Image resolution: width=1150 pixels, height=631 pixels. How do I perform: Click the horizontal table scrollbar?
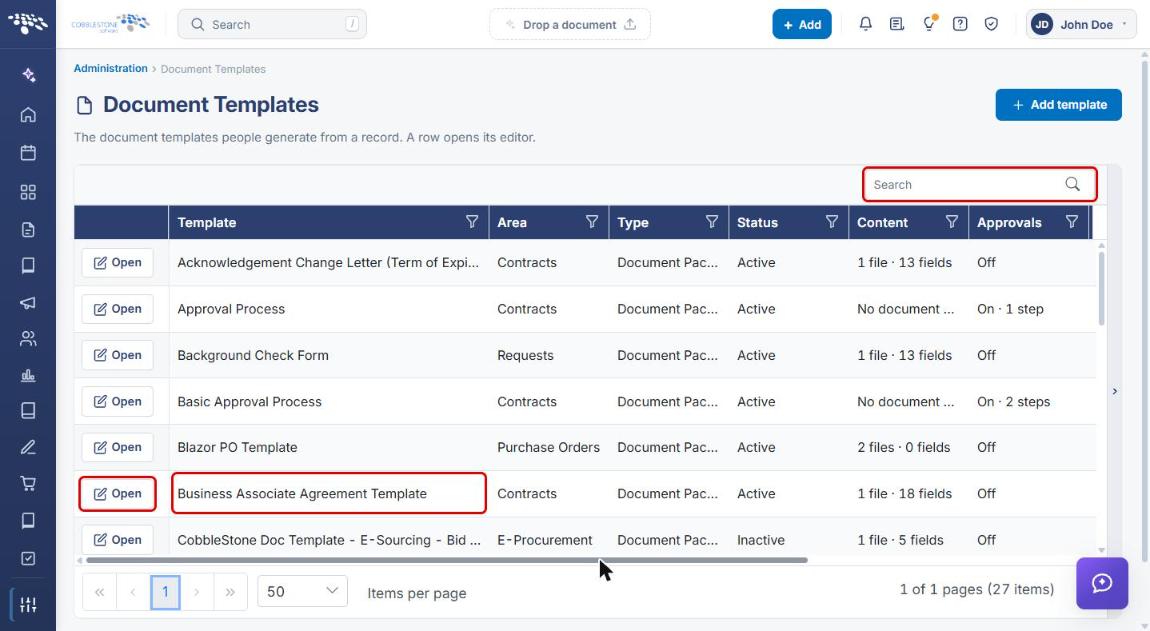coord(447,560)
